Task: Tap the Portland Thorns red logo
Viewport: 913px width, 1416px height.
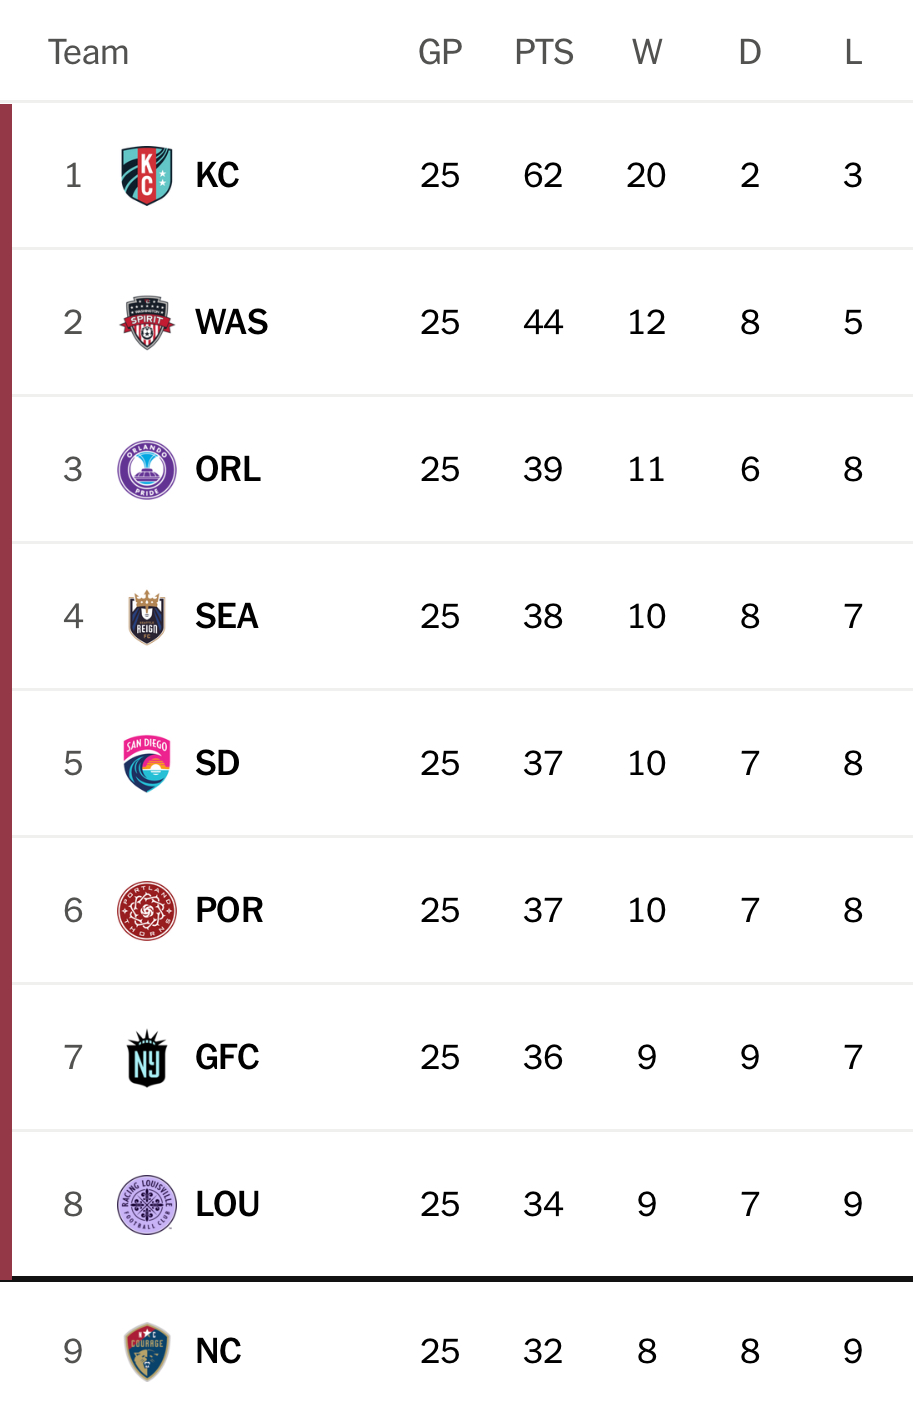Action: [x=147, y=911]
